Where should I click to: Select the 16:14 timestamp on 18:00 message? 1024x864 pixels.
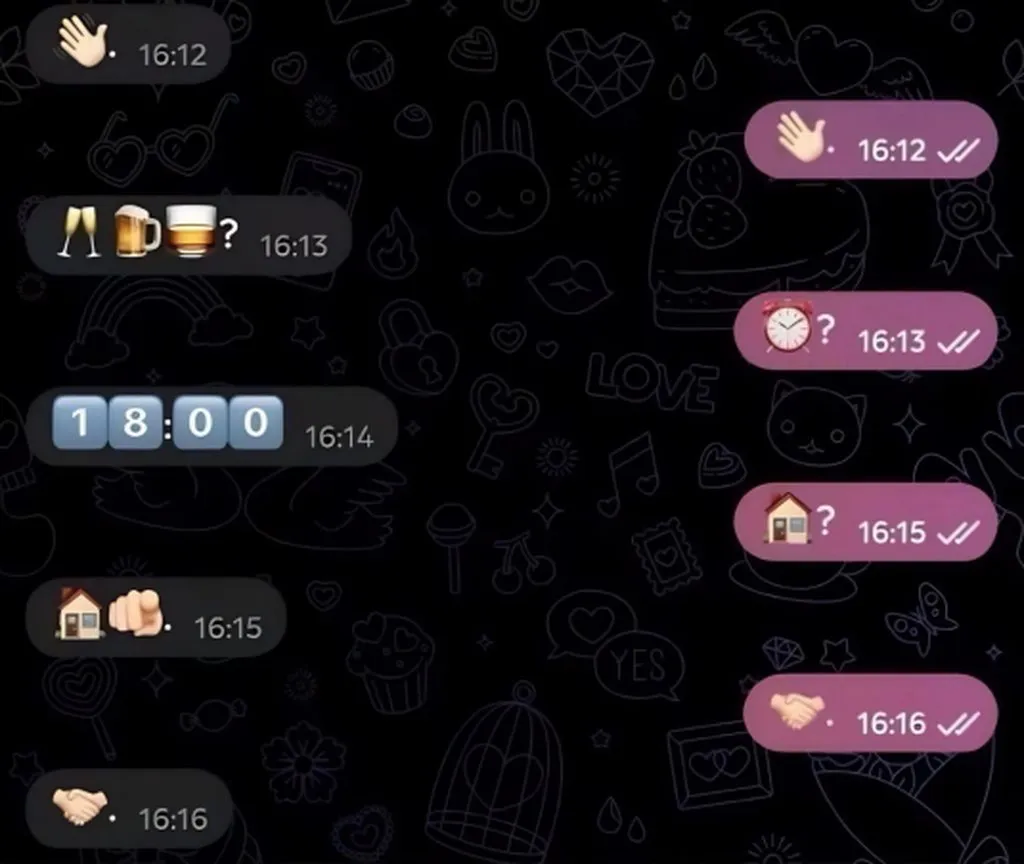(x=339, y=438)
